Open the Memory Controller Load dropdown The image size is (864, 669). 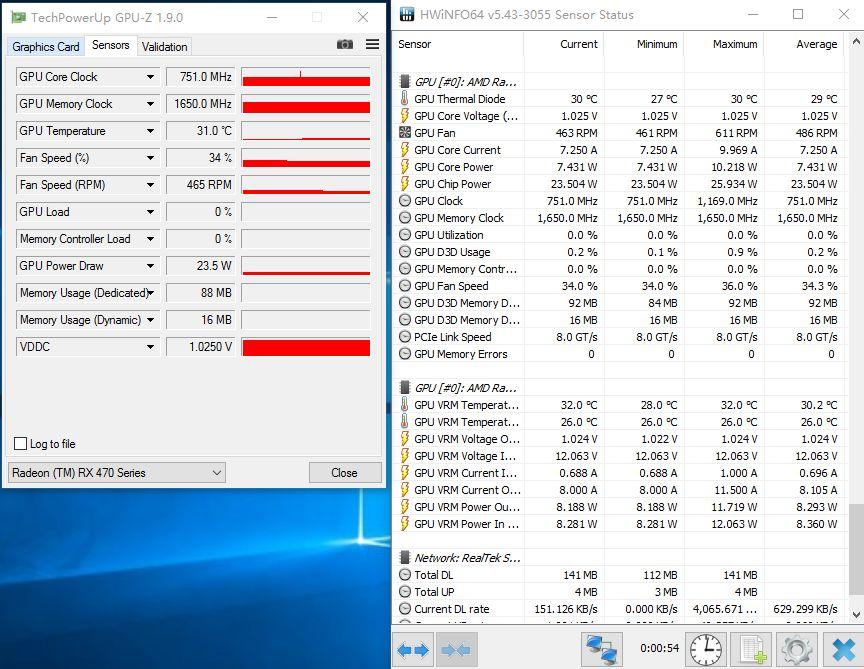pos(150,239)
